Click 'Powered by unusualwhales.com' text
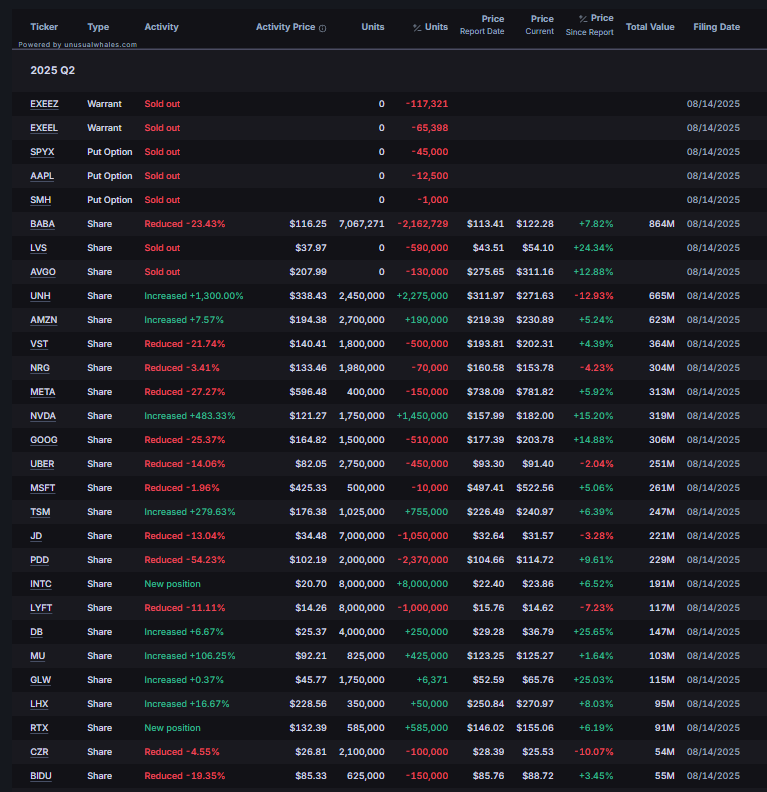 [x=78, y=44]
